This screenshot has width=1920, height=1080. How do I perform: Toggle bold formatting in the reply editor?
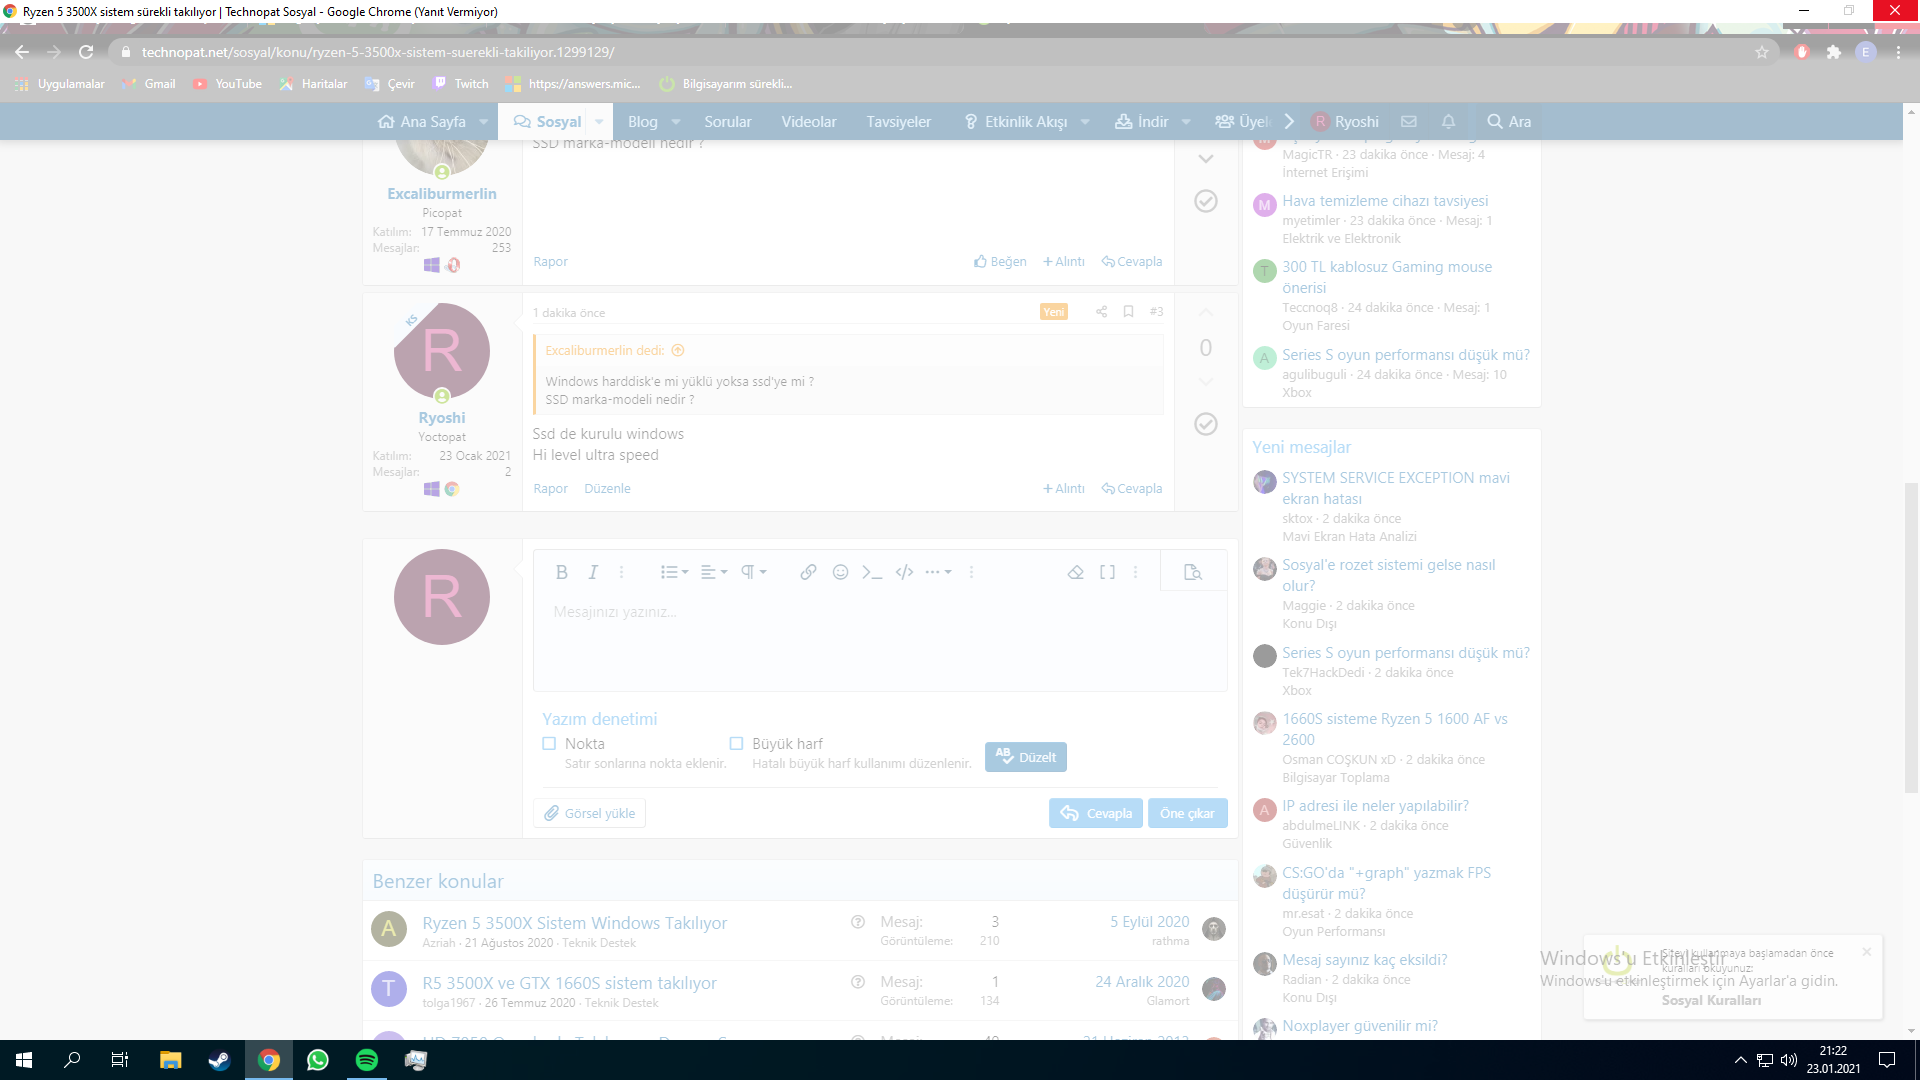click(x=561, y=572)
